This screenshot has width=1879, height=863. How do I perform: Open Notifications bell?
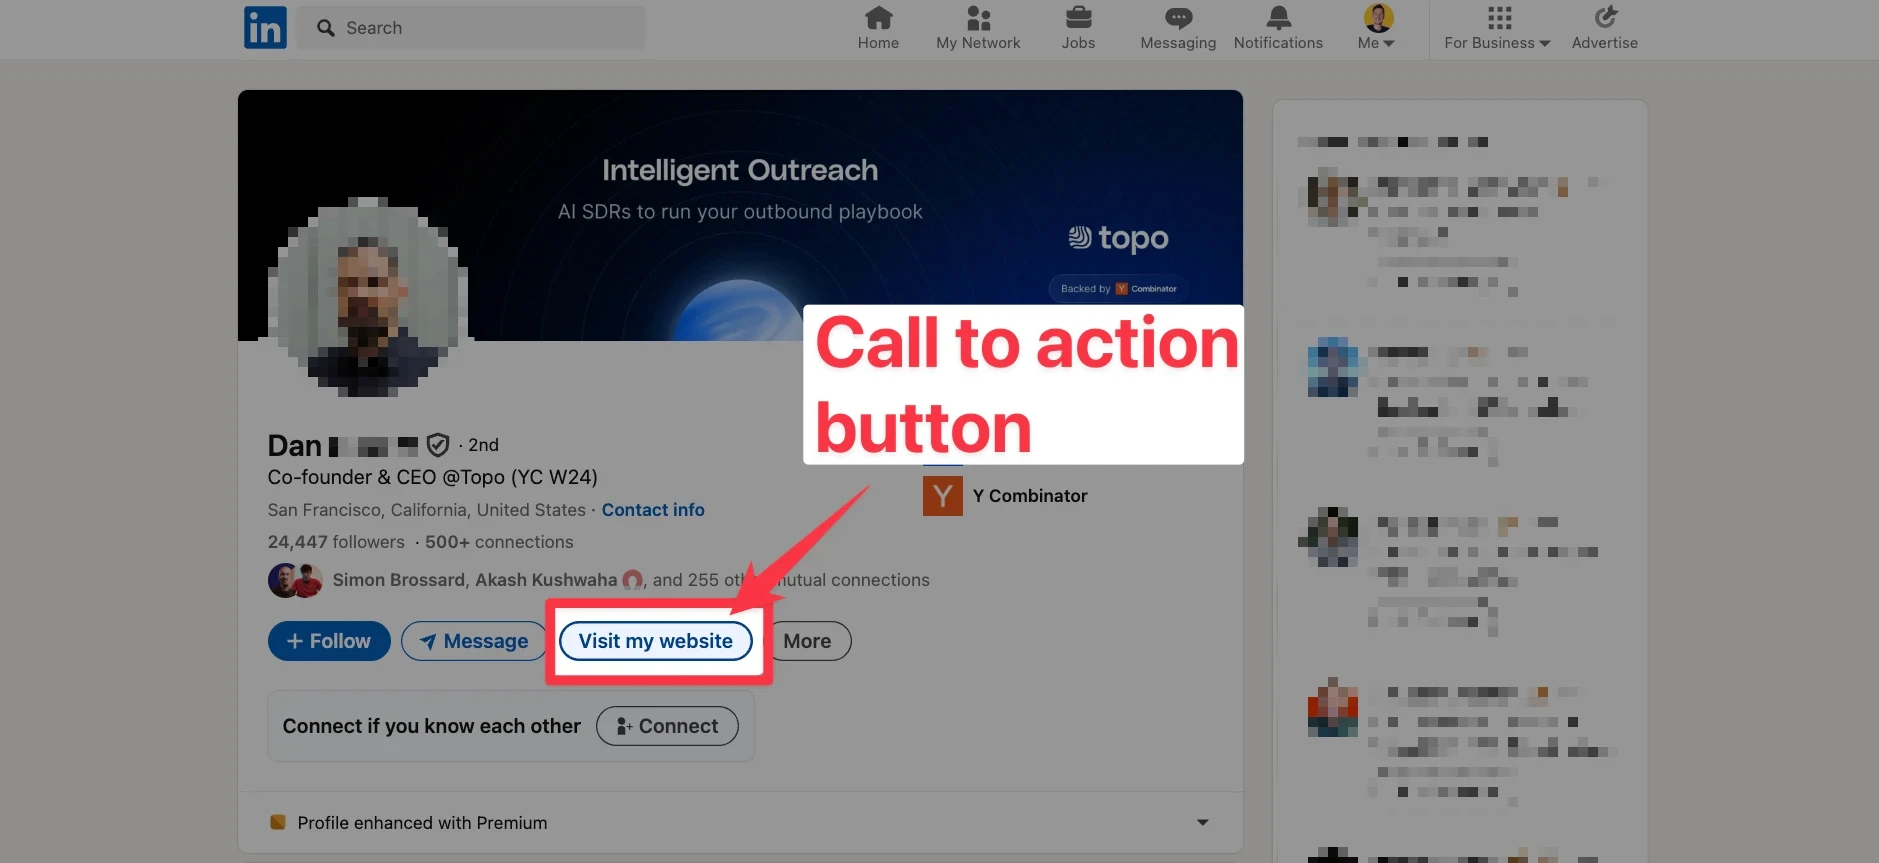[x=1278, y=28]
